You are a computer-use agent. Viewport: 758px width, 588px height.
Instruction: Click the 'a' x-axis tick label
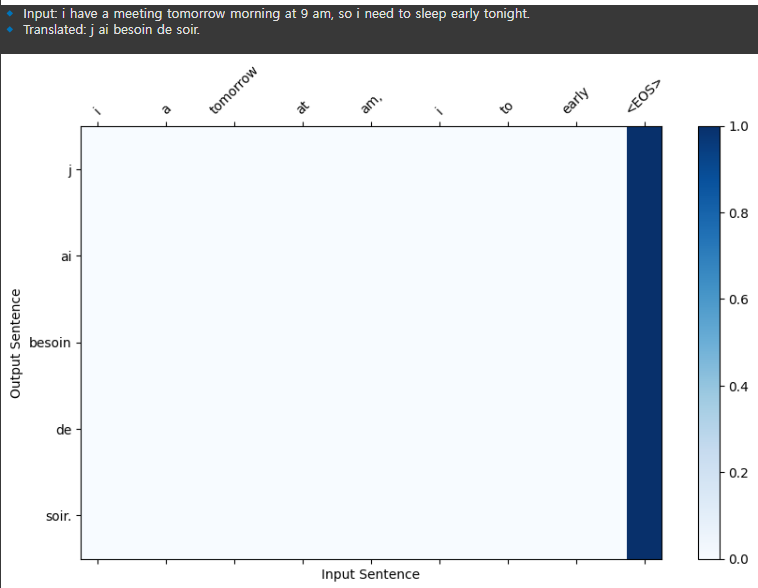165,109
